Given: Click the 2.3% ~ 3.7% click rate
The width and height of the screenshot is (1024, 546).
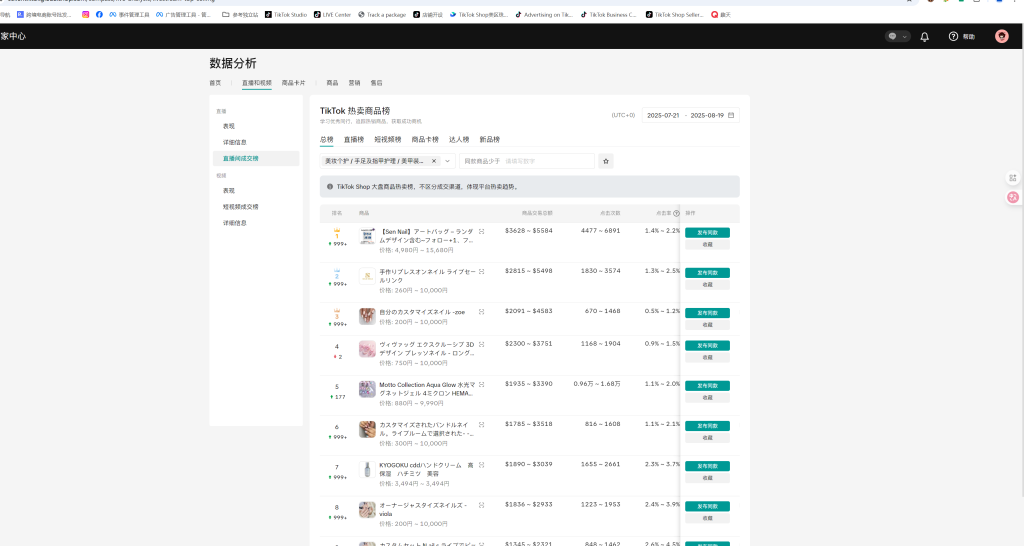Looking at the screenshot, I should coord(662,464).
